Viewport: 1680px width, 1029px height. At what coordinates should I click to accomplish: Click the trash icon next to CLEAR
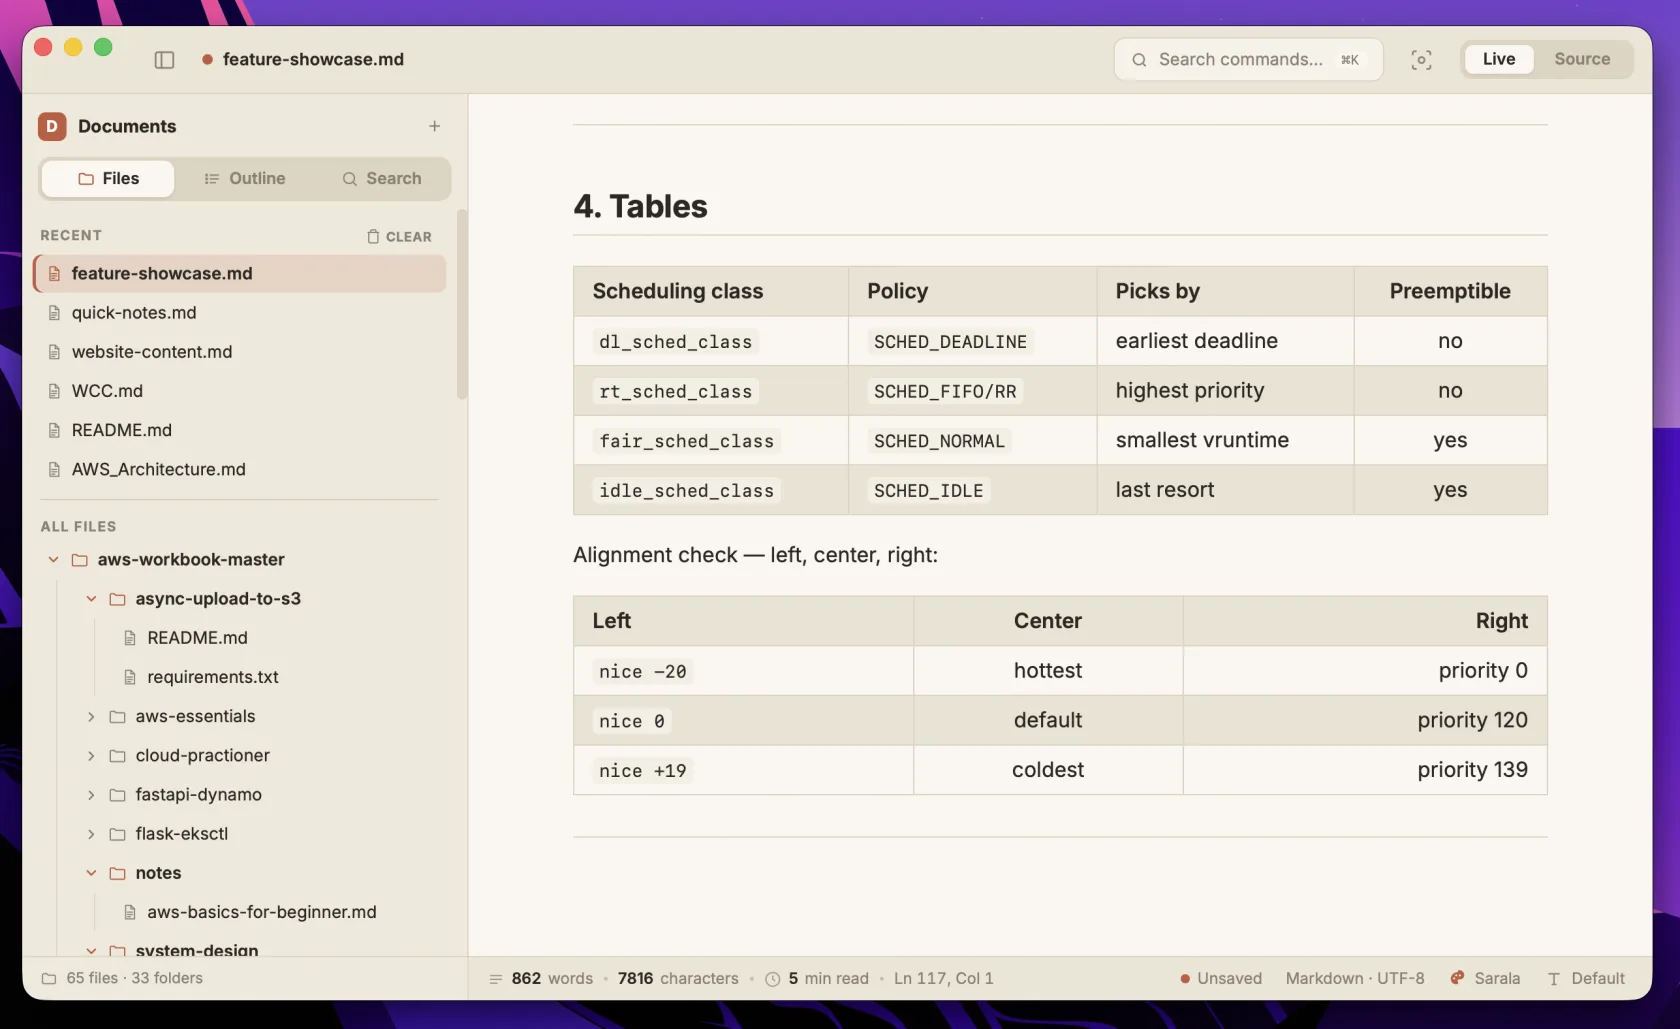tap(373, 237)
